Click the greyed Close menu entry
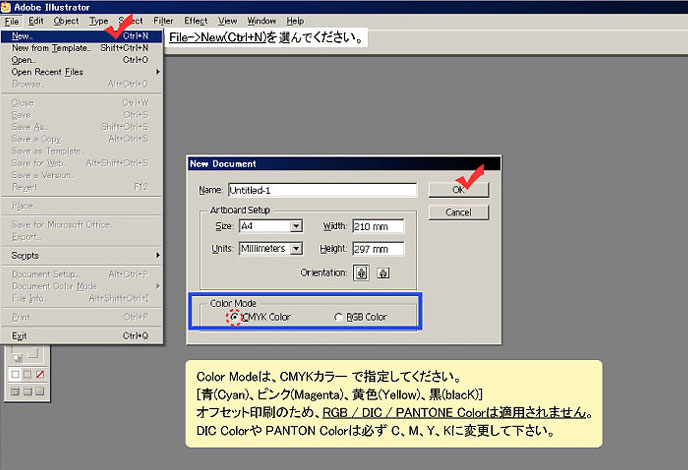Screen dimensions: 688x470 pyautogui.click(x=82, y=103)
